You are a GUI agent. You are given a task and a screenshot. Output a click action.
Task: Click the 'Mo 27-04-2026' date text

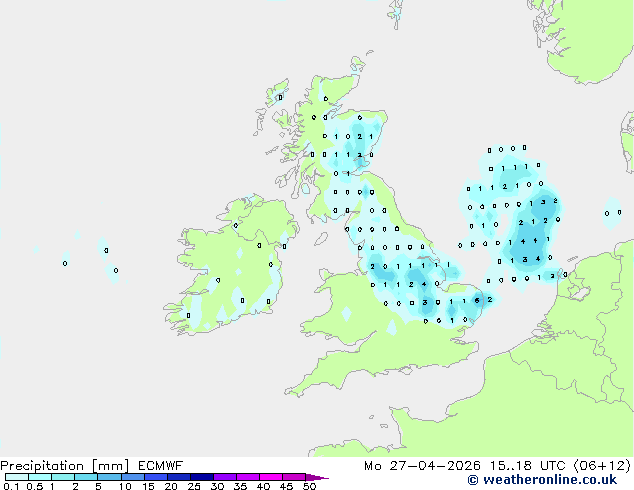pos(422,466)
